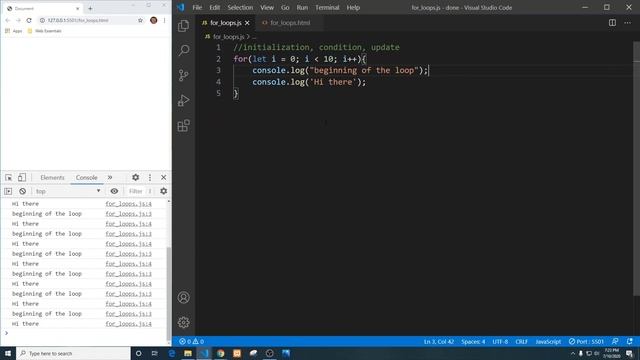The height and width of the screenshot is (360, 640).
Task: Reload the page in Chrome
Action: point(29,20)
